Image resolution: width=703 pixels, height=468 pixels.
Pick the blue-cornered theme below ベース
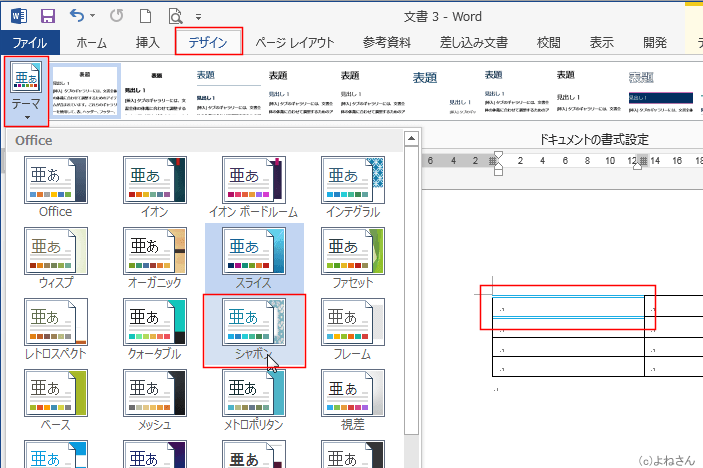pos(56,454)
